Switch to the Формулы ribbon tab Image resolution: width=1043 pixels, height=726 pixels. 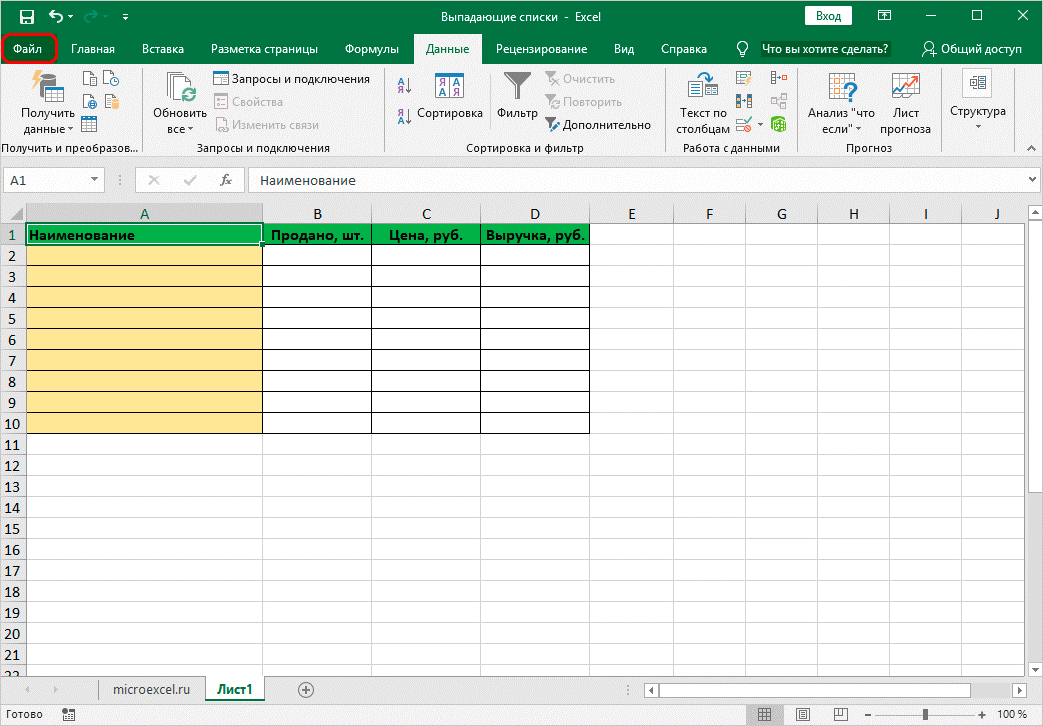[x=371, y=48]
